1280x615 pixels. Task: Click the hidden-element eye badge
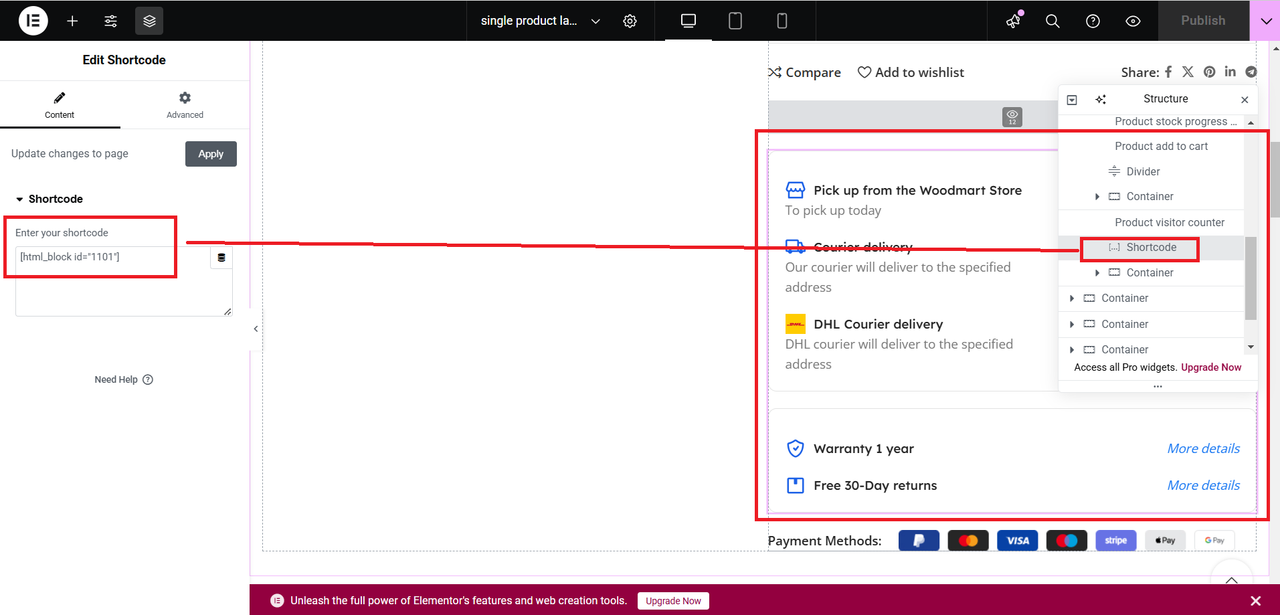1013,117
